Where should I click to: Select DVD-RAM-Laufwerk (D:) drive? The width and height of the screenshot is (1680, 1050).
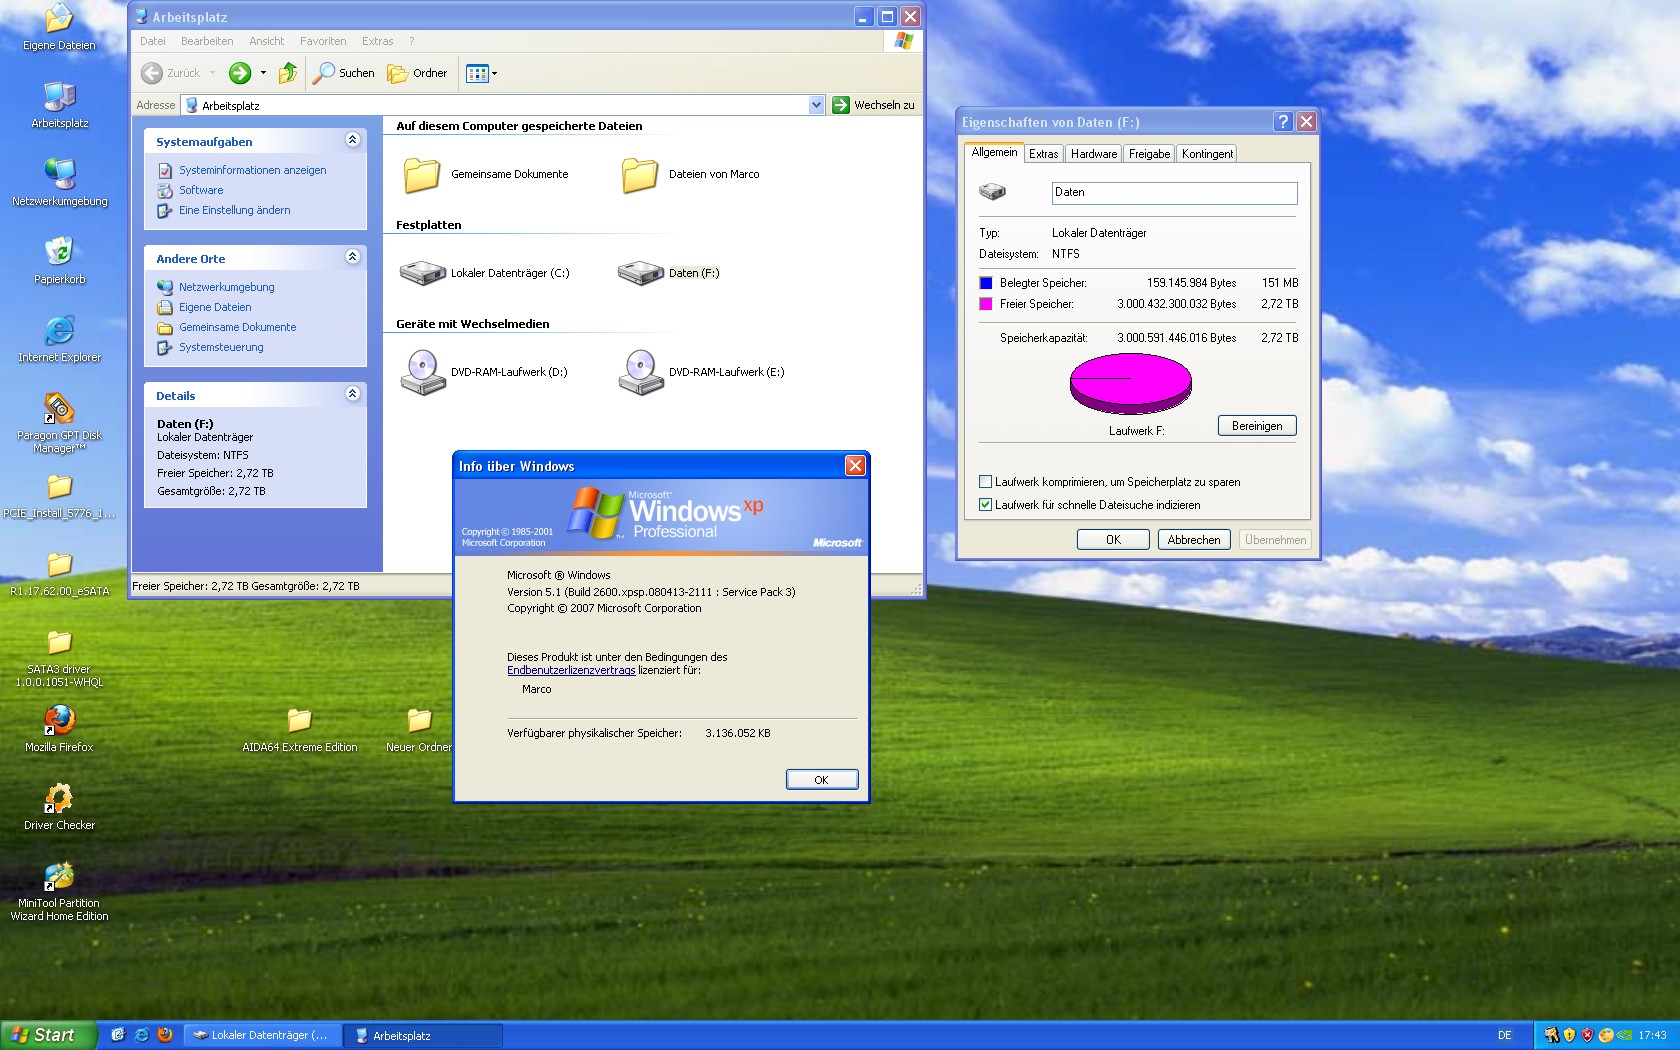484,372
